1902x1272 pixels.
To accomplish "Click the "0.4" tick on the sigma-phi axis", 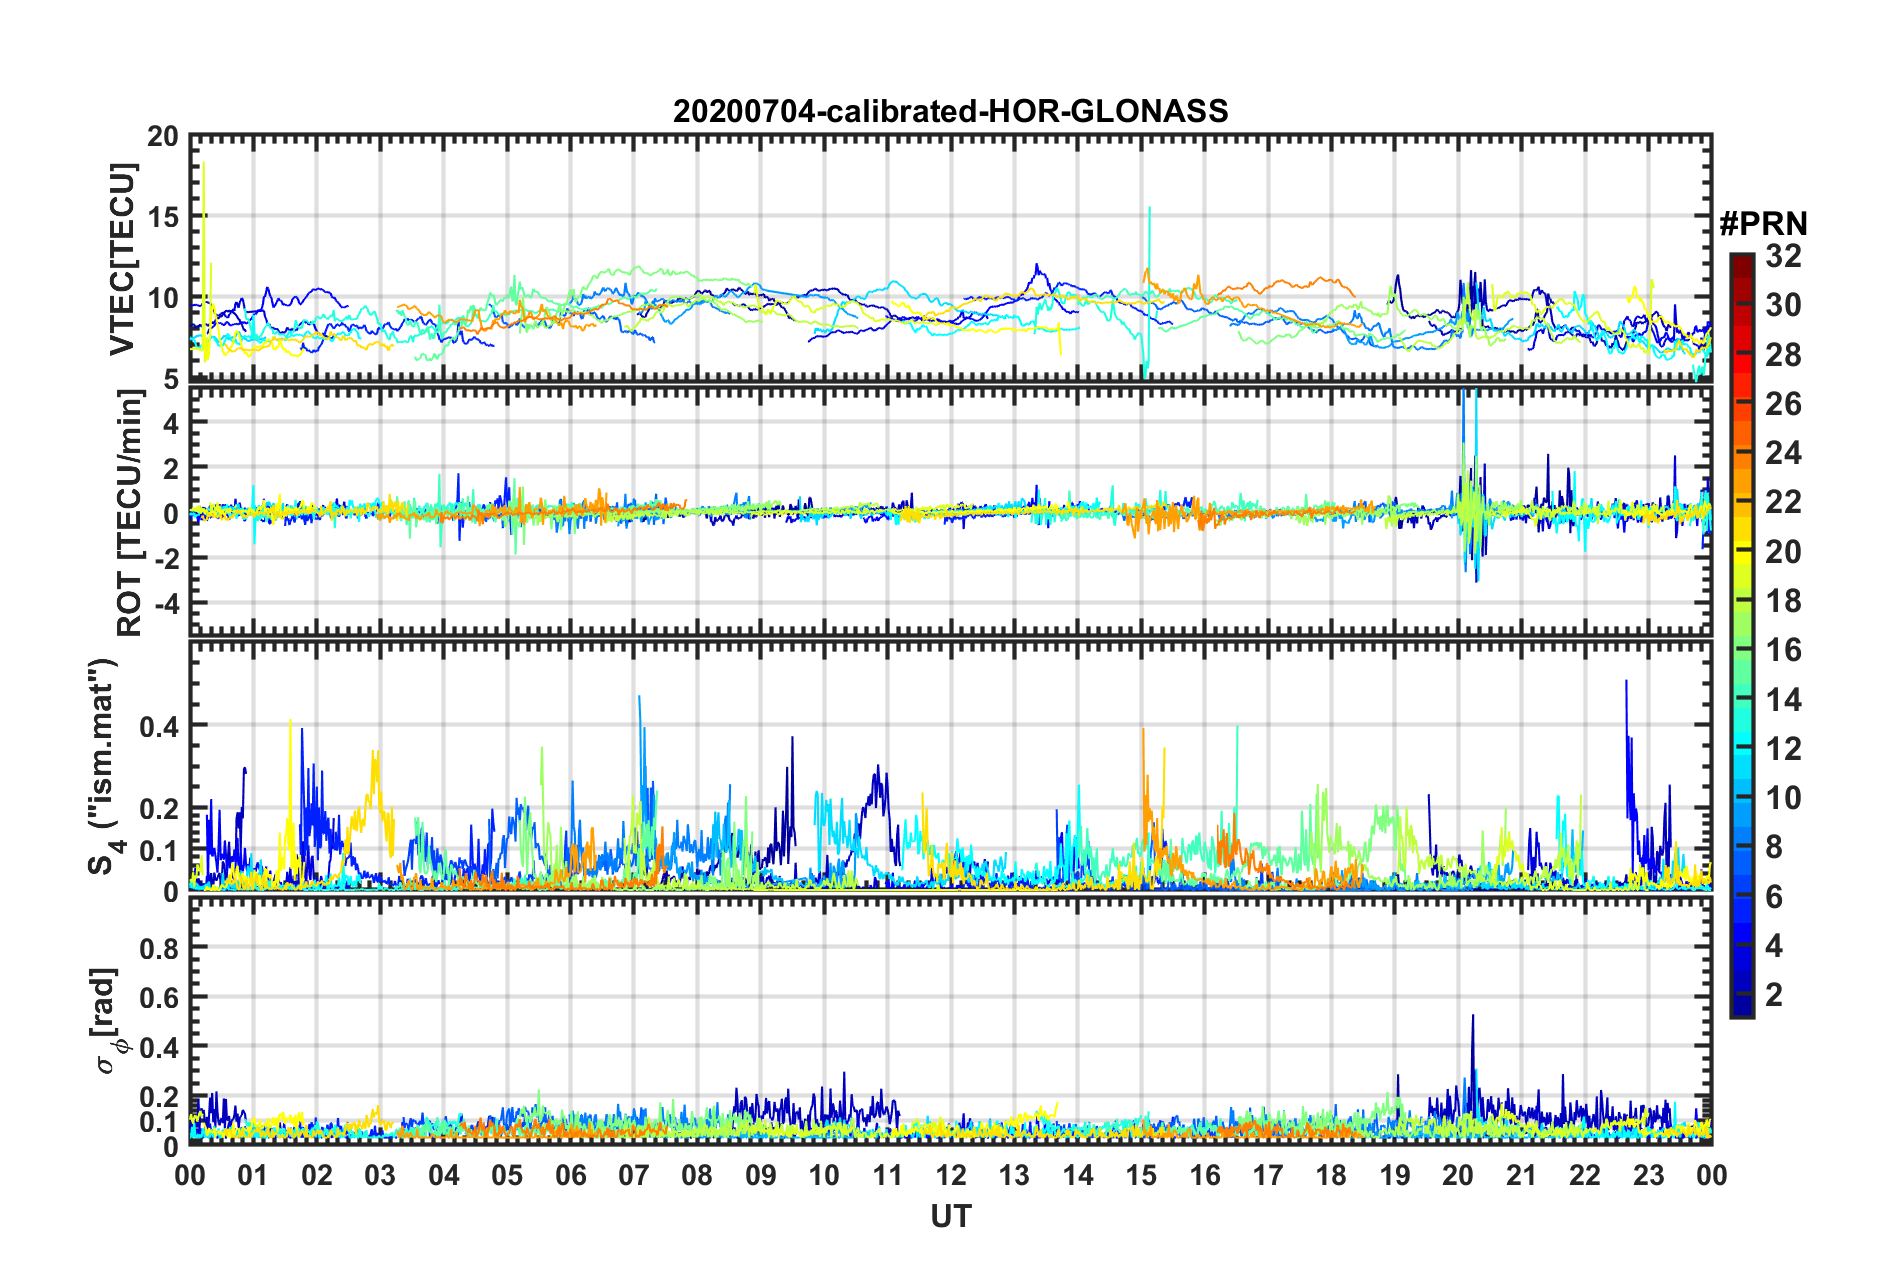I will point(160,1047).
